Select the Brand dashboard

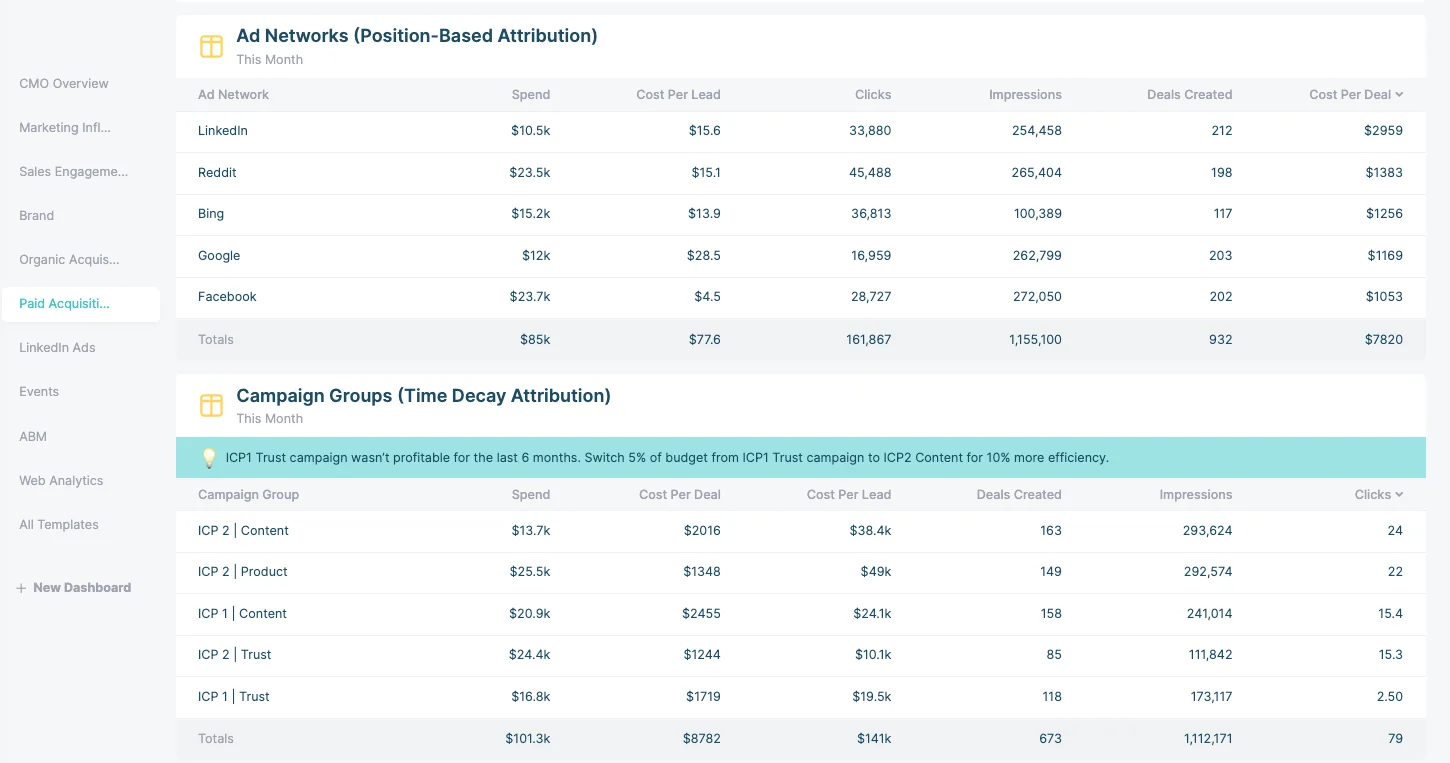pyautogui.click(x=36, y=215)
